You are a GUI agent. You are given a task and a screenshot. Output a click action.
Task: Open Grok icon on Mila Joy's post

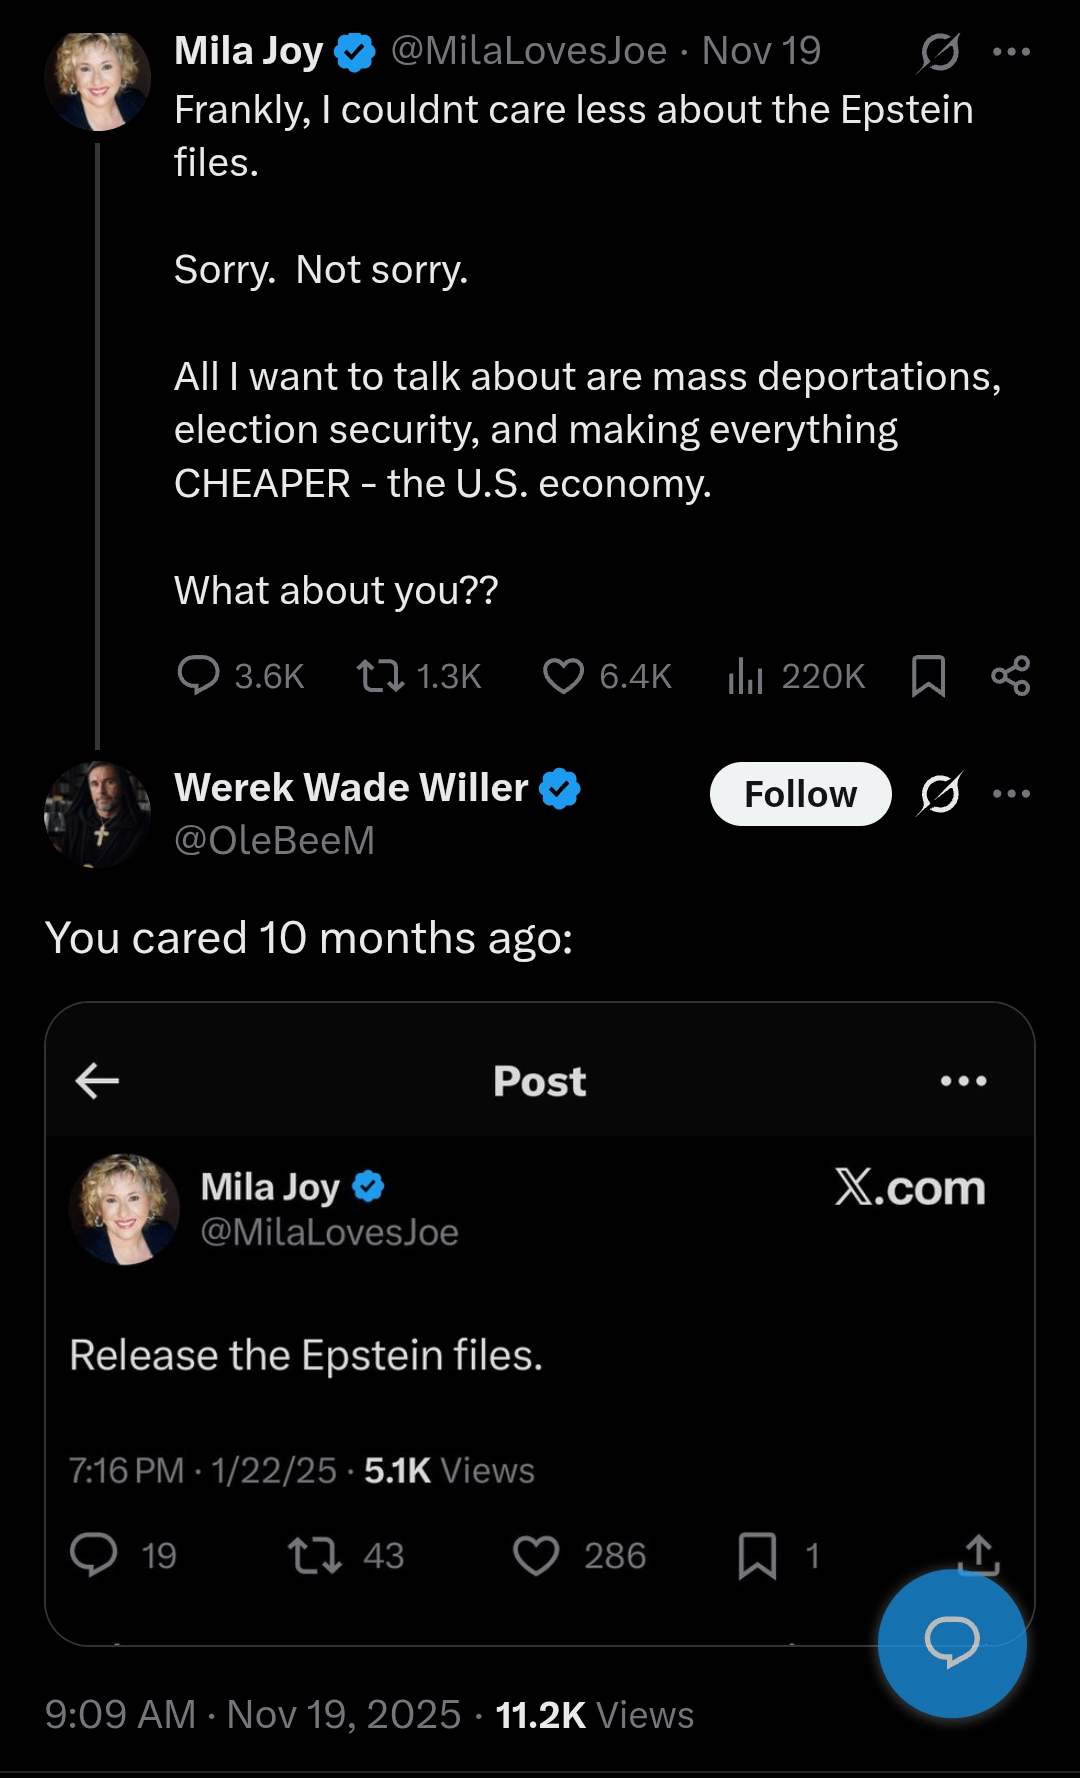940,52
